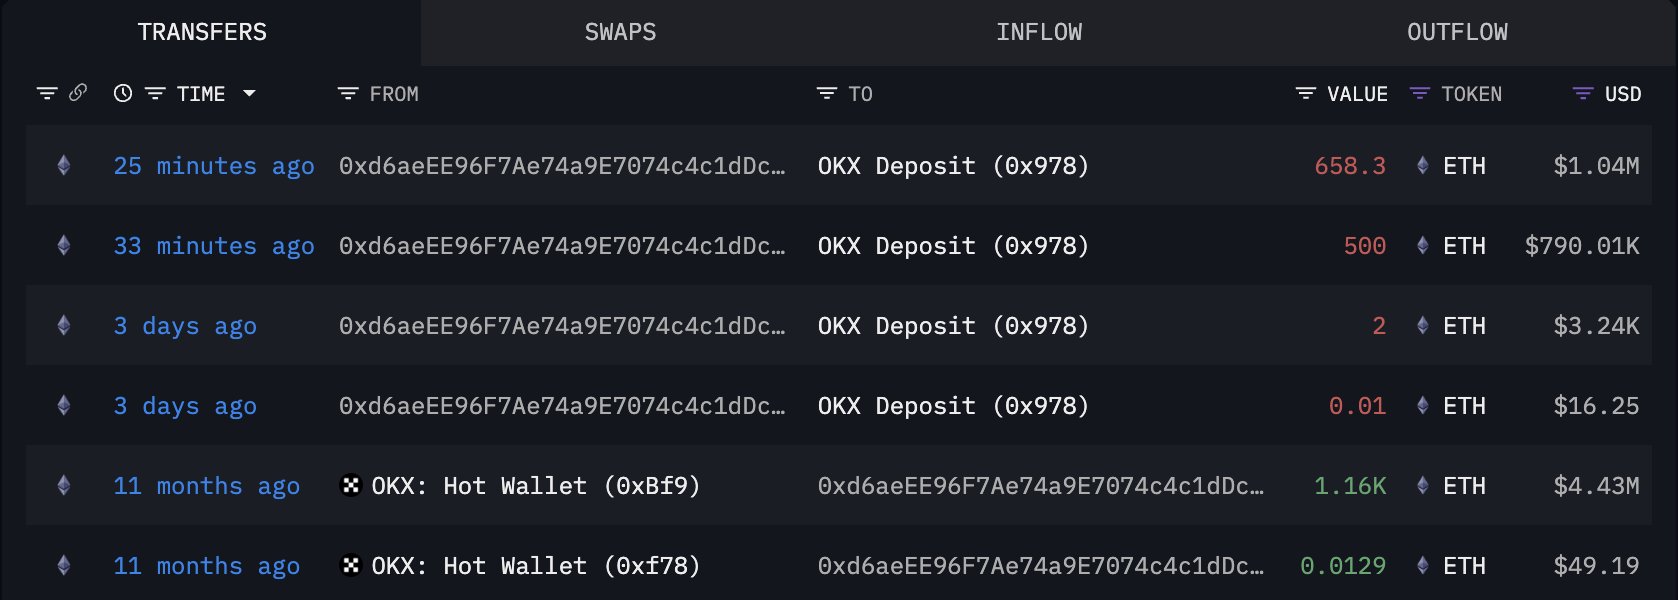This screenshot has height=600, width=1678.
Task: Switch to the SWAPS tab
Action: (620, 32)
